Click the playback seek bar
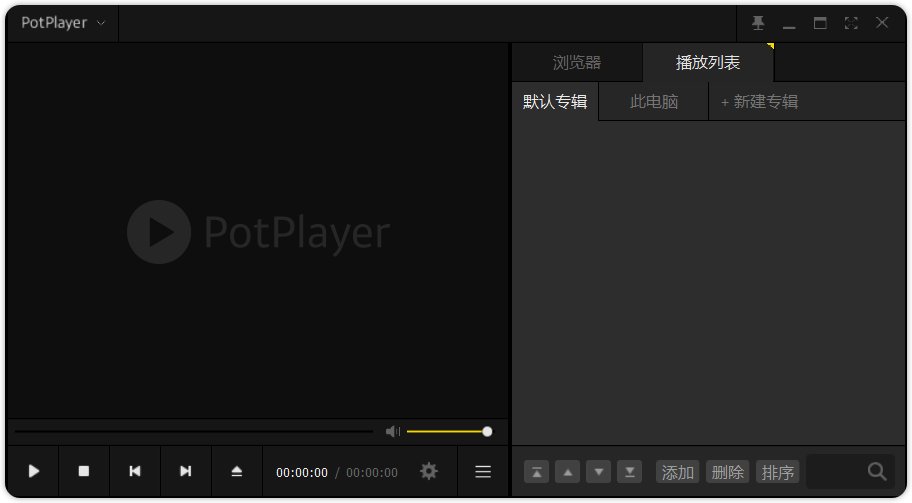 [194, 431]
